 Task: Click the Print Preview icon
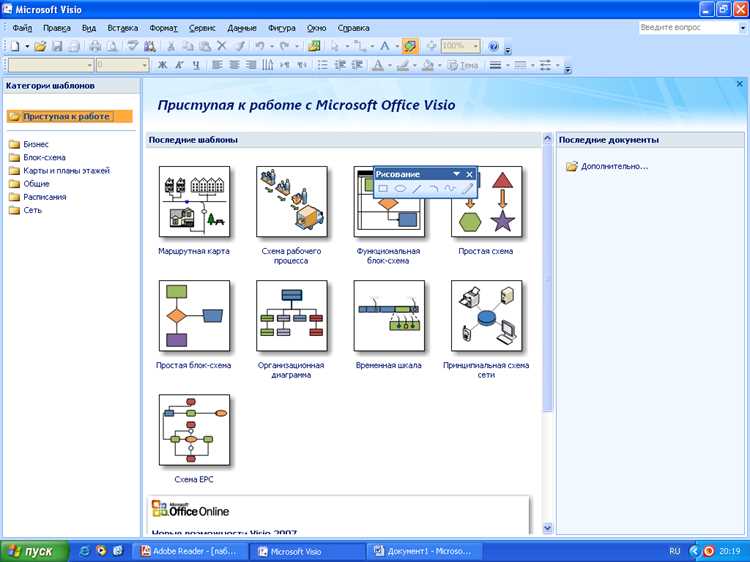pyautogui.click(x=112, y=46)
